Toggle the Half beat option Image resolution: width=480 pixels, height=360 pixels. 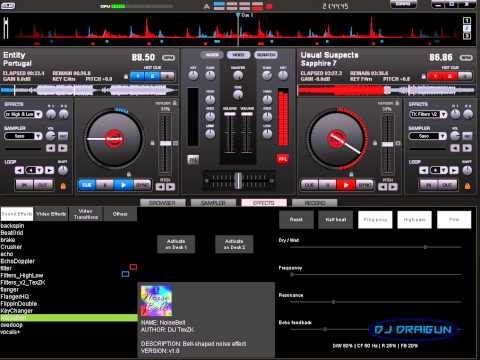[x=336, y=220]
